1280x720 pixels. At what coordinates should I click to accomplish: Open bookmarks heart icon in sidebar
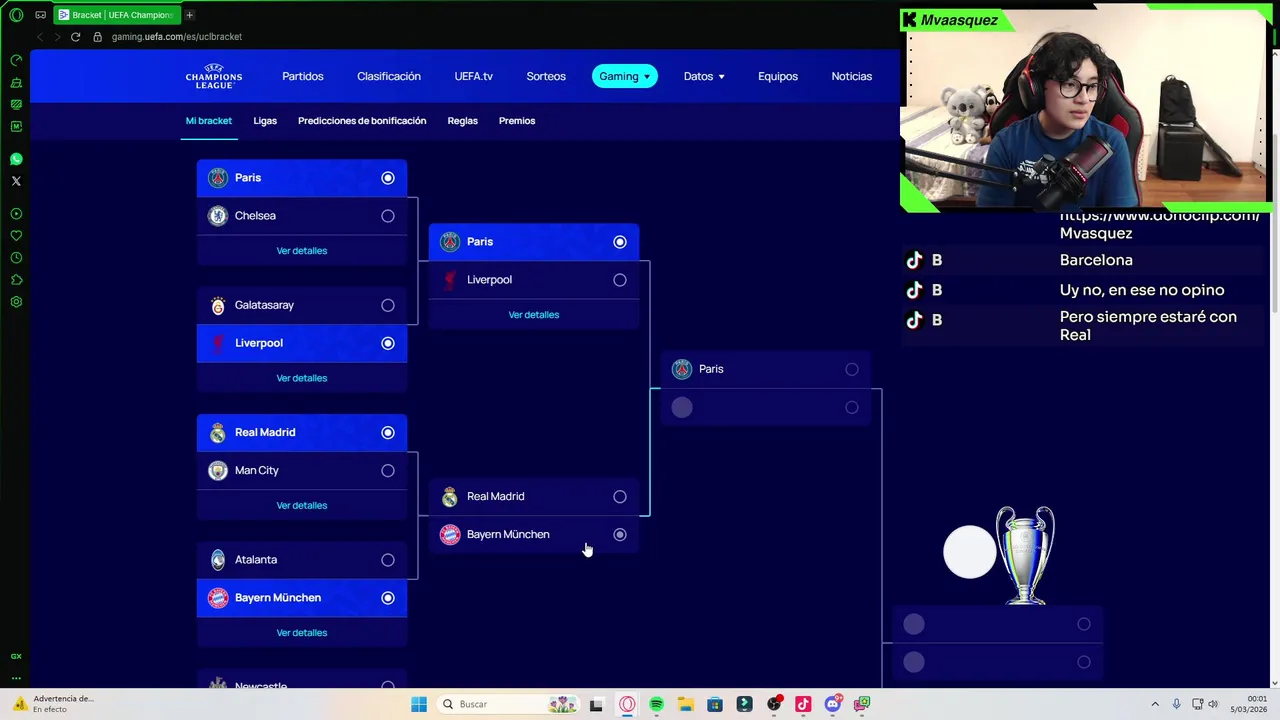tap(16, 236)
